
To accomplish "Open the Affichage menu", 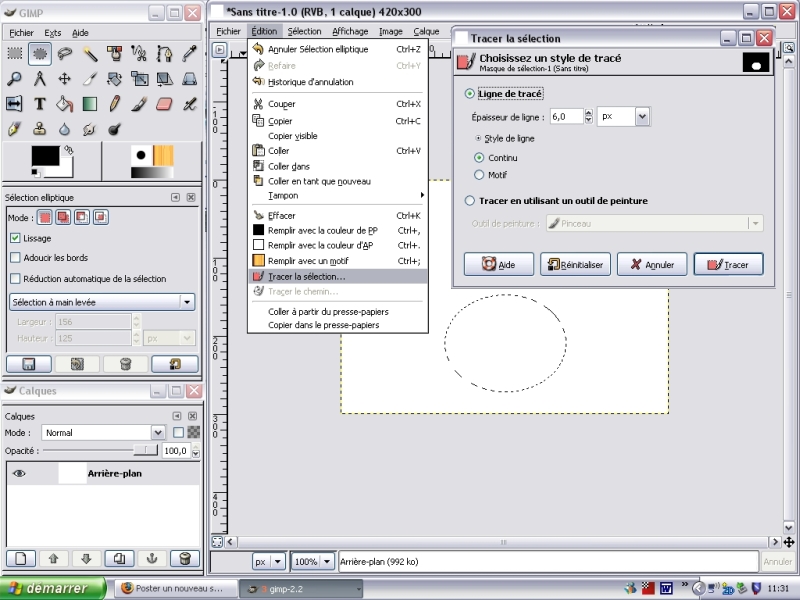I will (350, 31).
